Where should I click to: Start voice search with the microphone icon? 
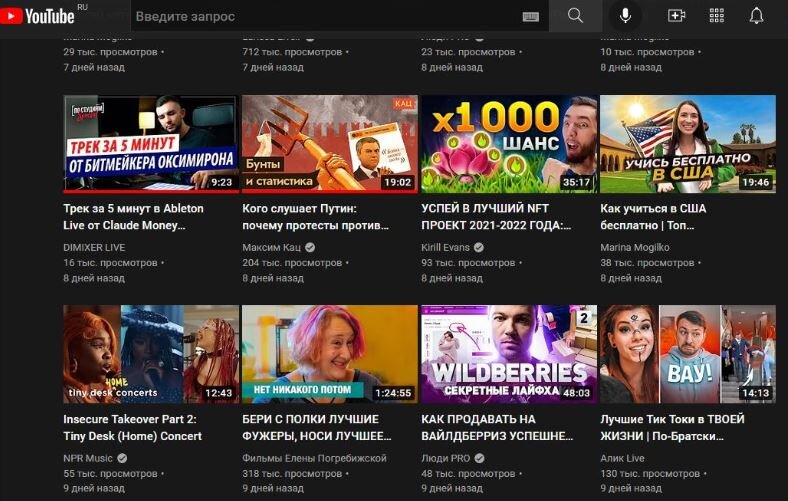coord(625,16)
